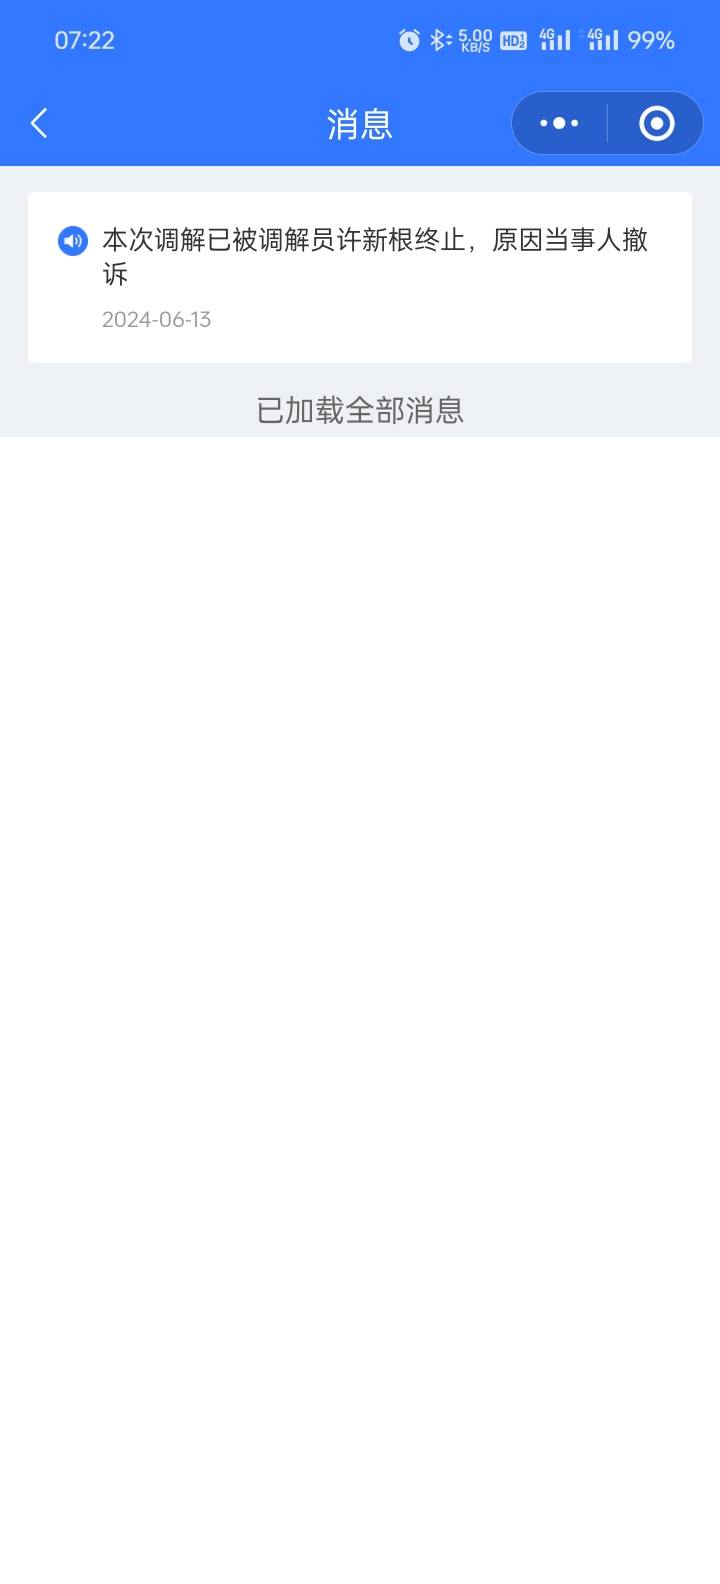Screen dimensions: 720x1584
Task: Open the mediation terminated message text
Action: [375, 257]
